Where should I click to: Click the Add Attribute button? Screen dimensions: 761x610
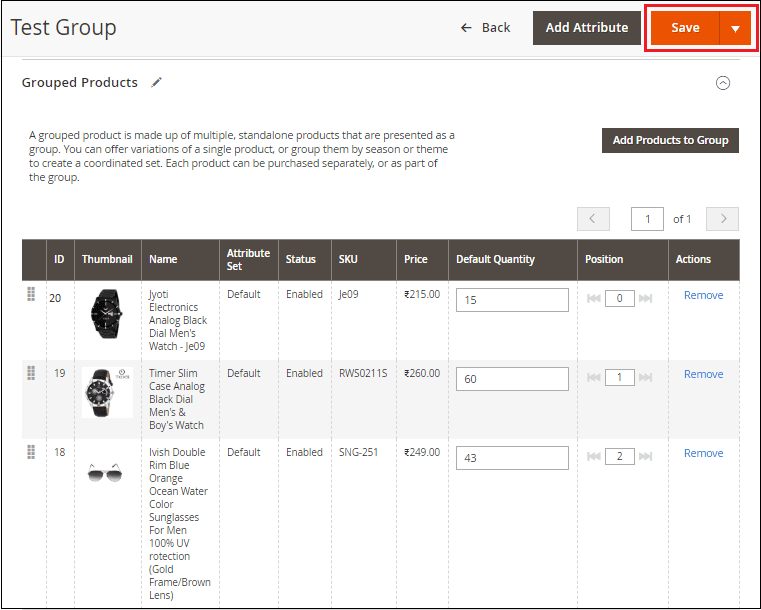pos(586,28)
